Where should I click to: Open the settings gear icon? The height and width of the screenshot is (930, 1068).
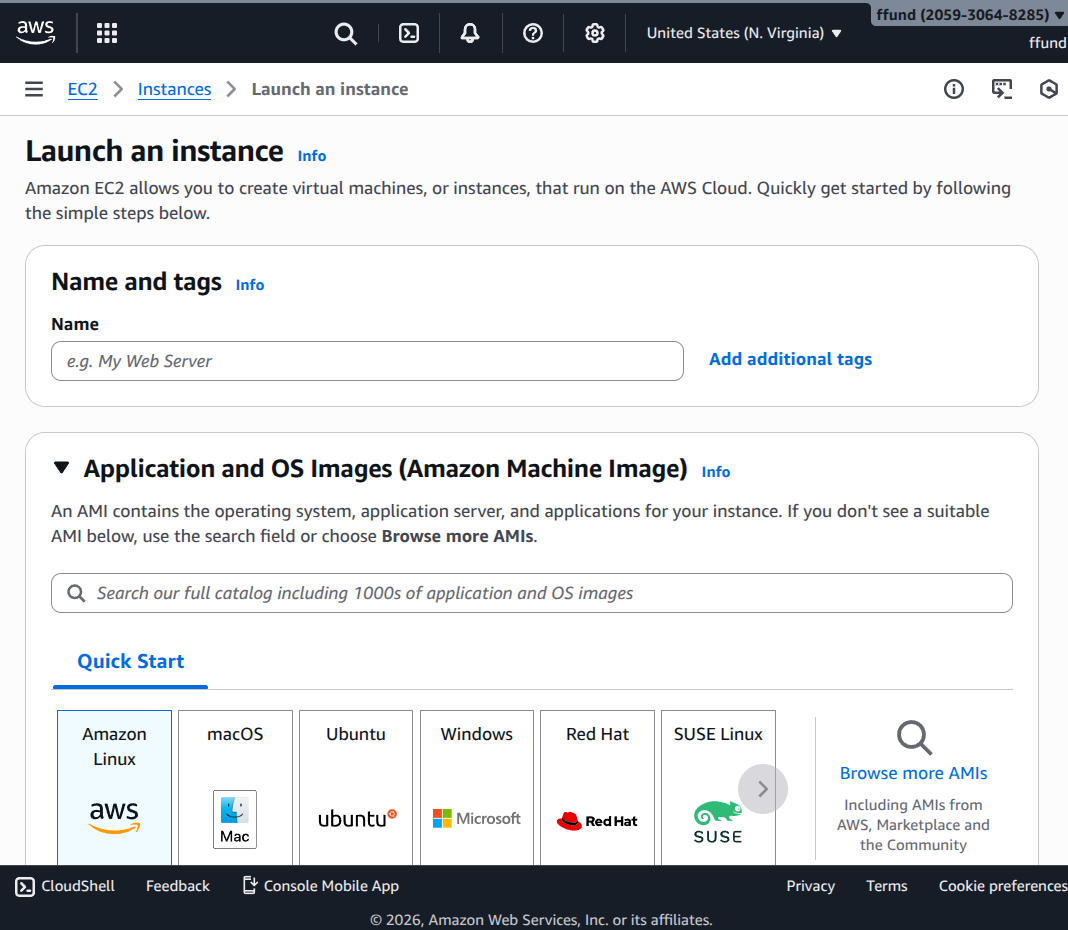[595, 33]
